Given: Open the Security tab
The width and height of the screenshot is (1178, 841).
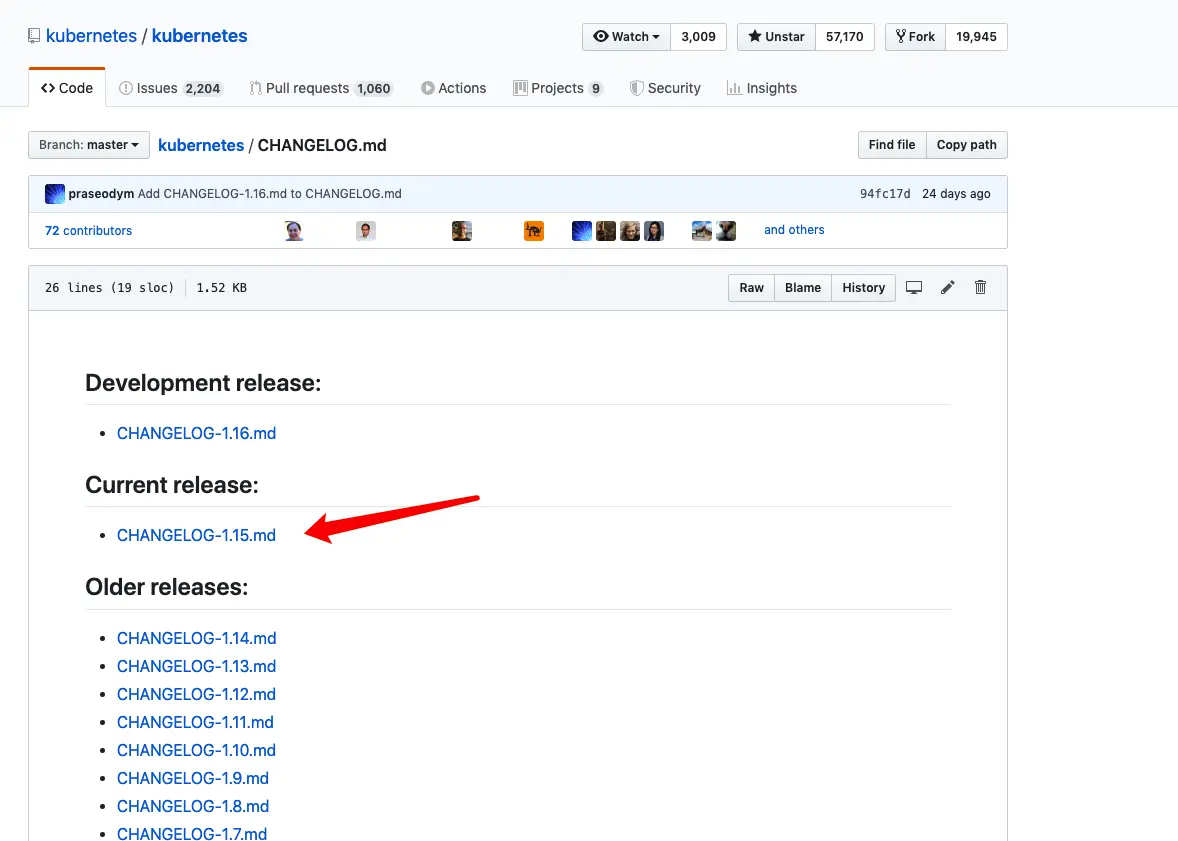Looking at the screenshot, I should tap(665, 88).
